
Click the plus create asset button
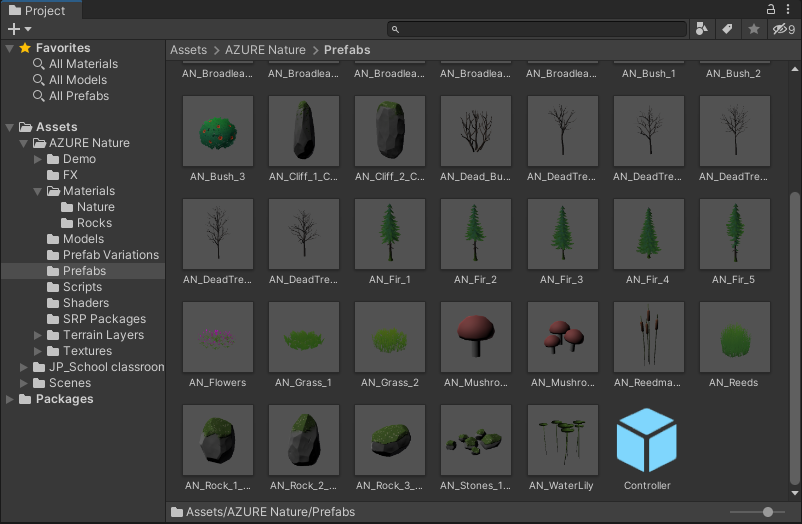(x=14, y=29)
